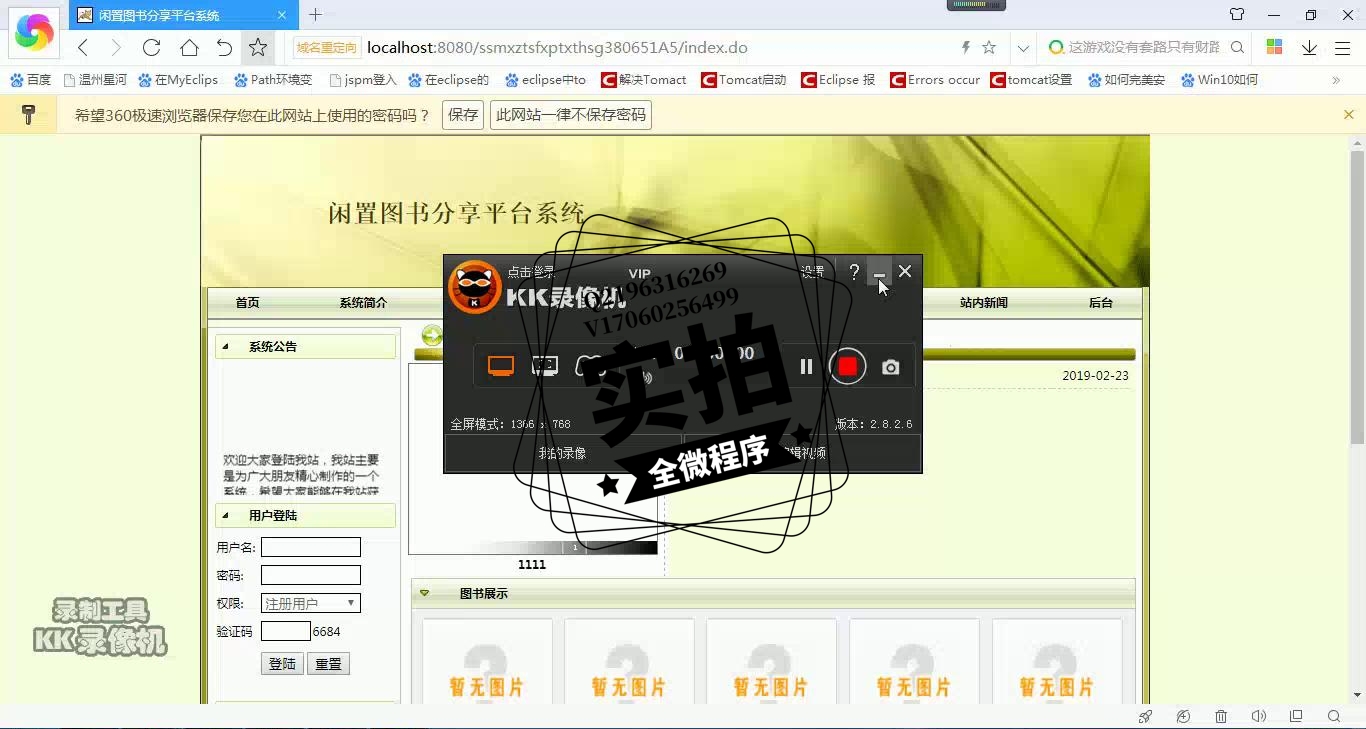This screenshot has height=729, width=1366.
Task: Open the browser home page
Action: click(x=189, y=47)
